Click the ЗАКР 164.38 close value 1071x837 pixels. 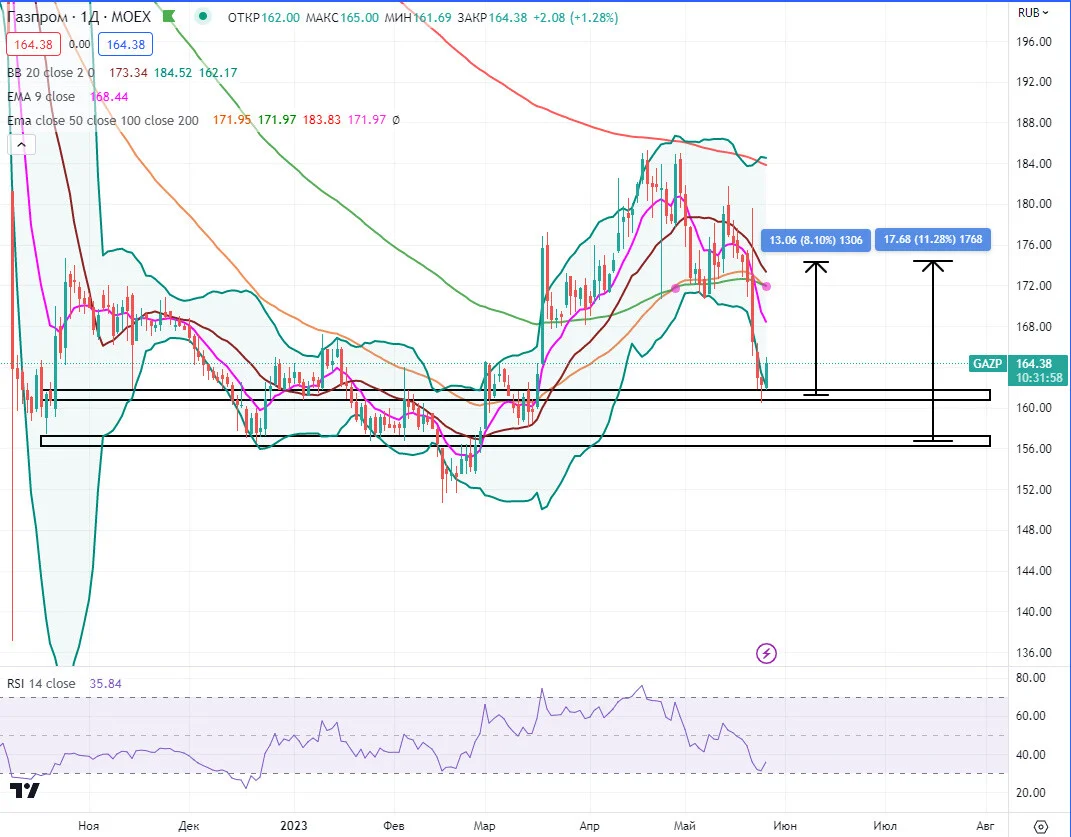[x=492, y=17]
